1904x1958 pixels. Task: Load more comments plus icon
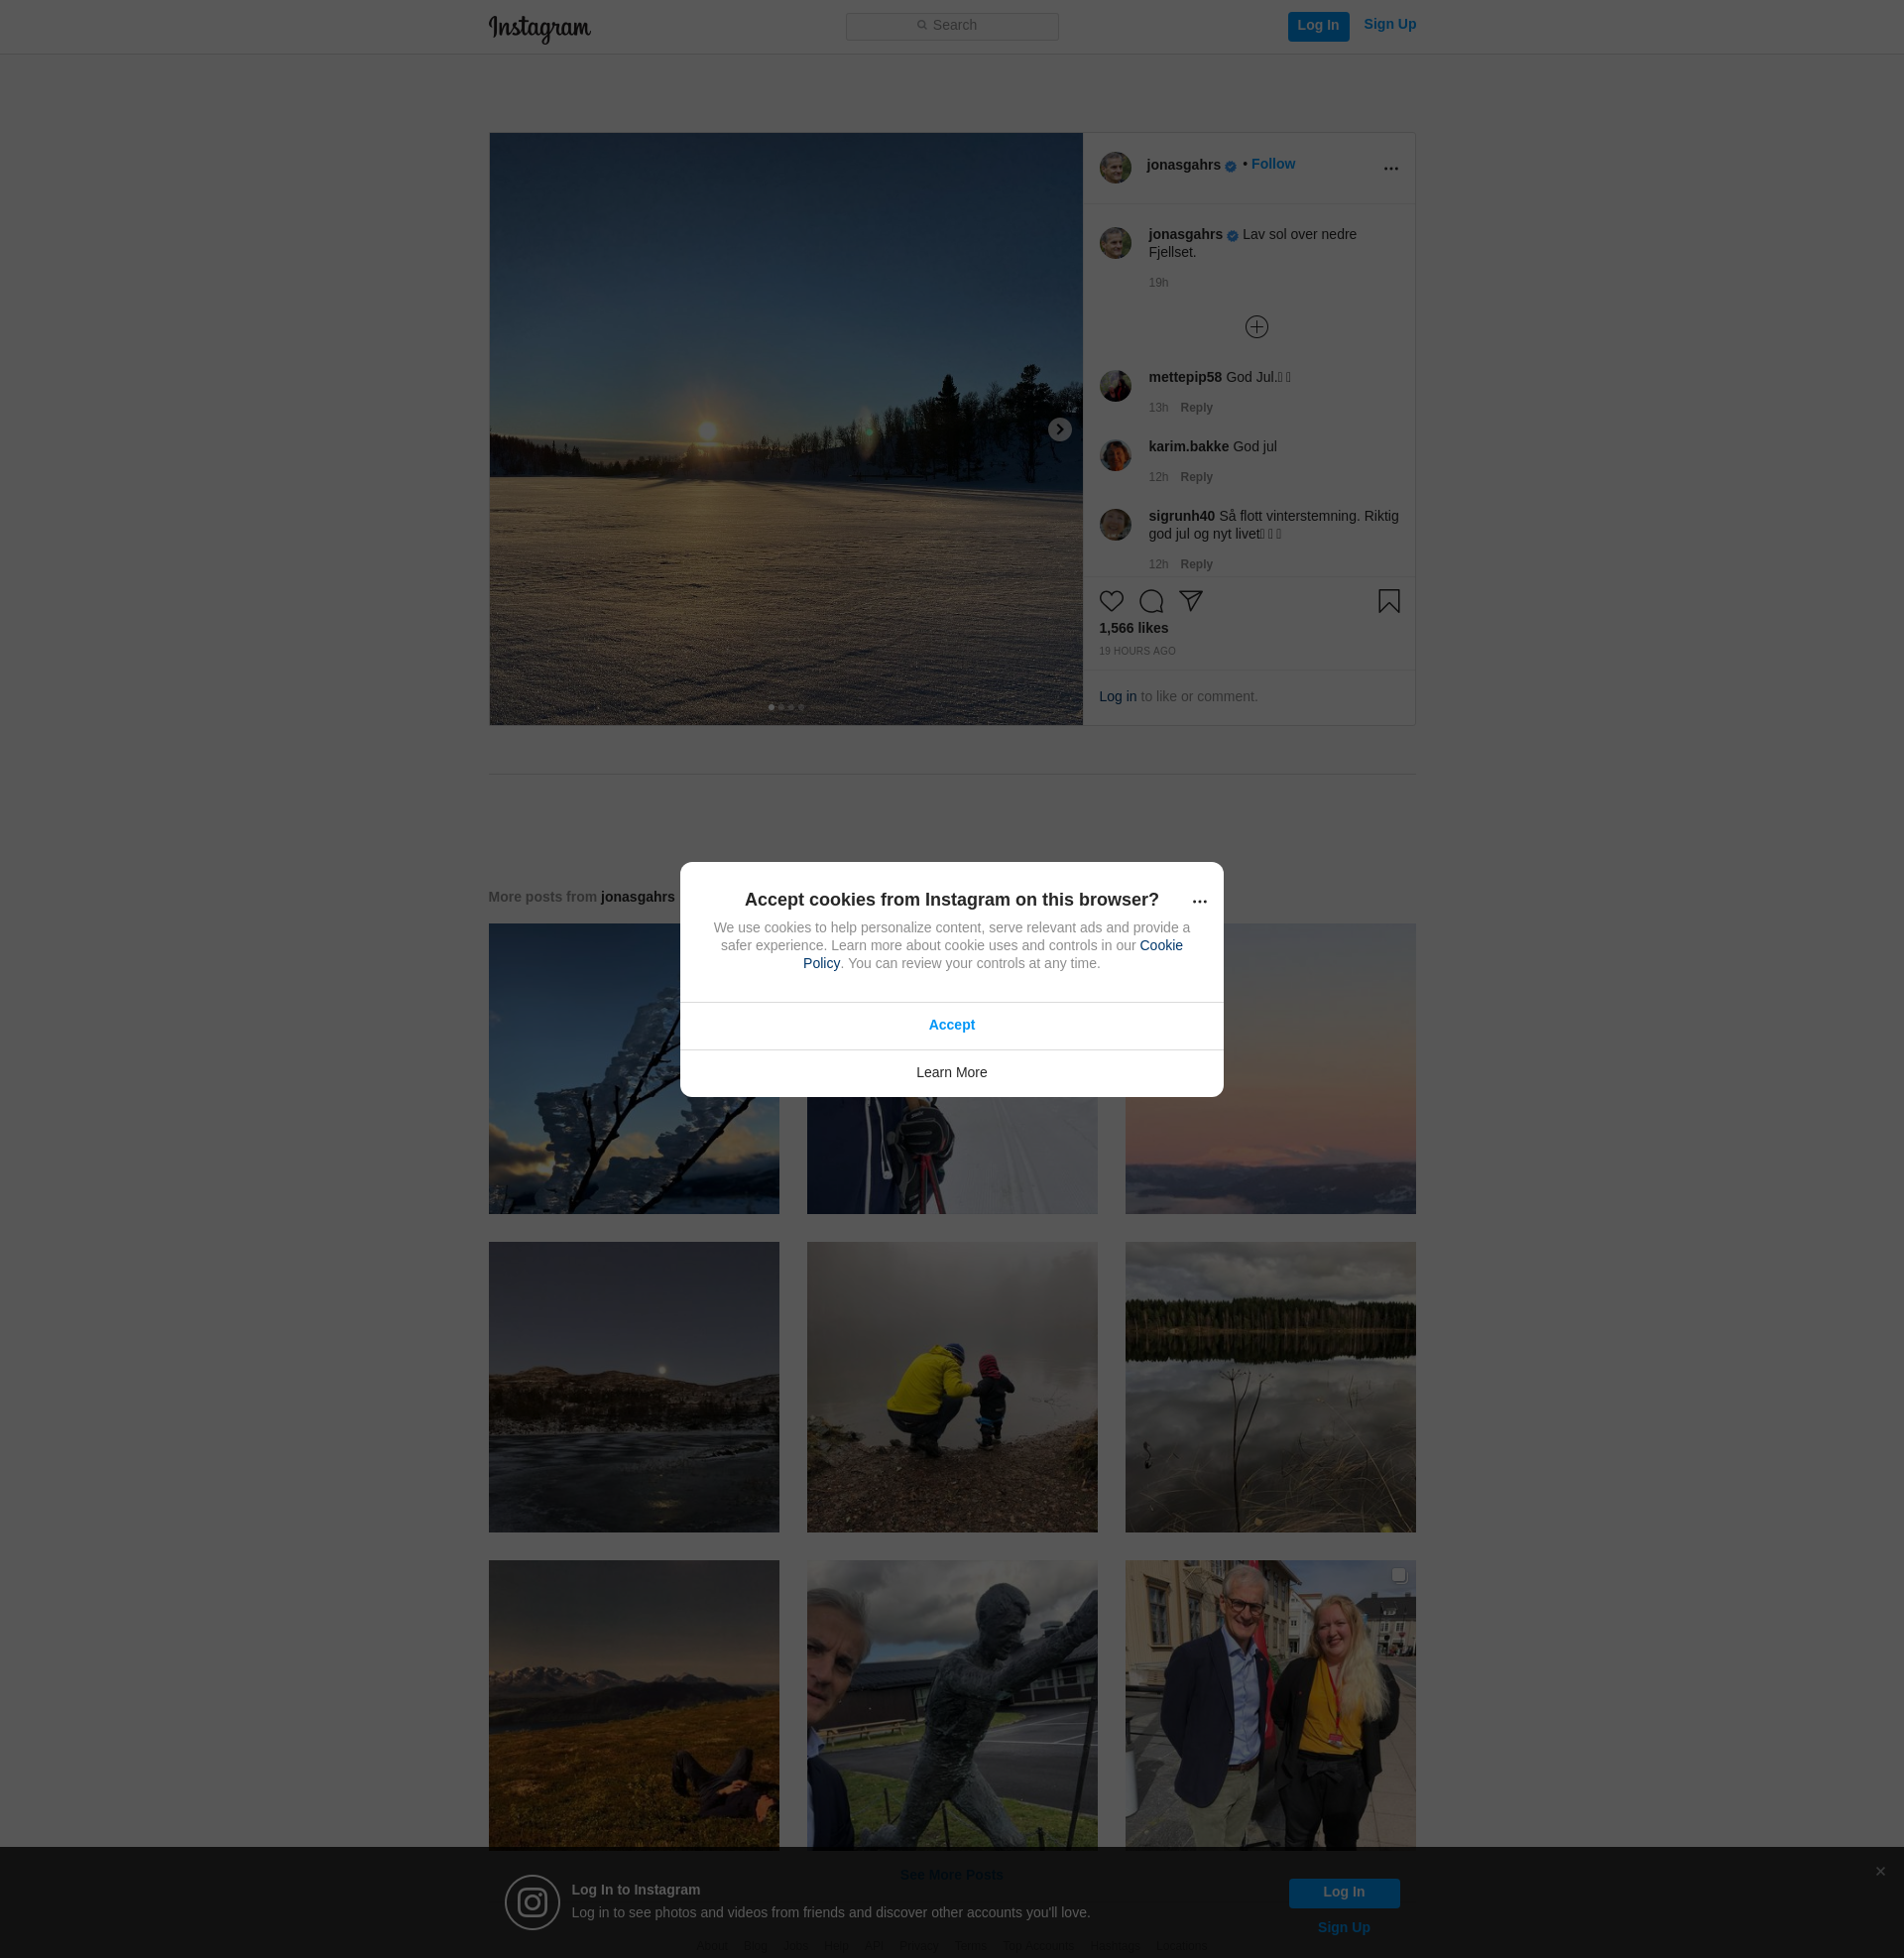[x=1256, y=327]
